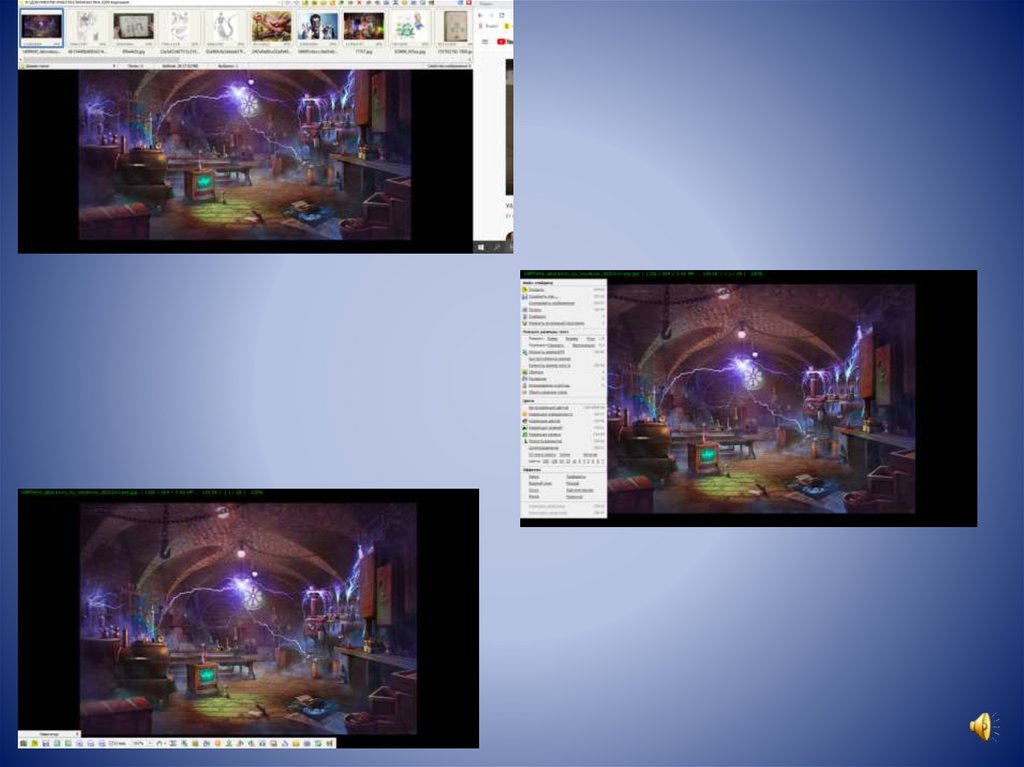Select the old brown book cover thumbnail
The height and width of the screenshot is (767, 1024).
pyautogui.click(x=455, y=26)
